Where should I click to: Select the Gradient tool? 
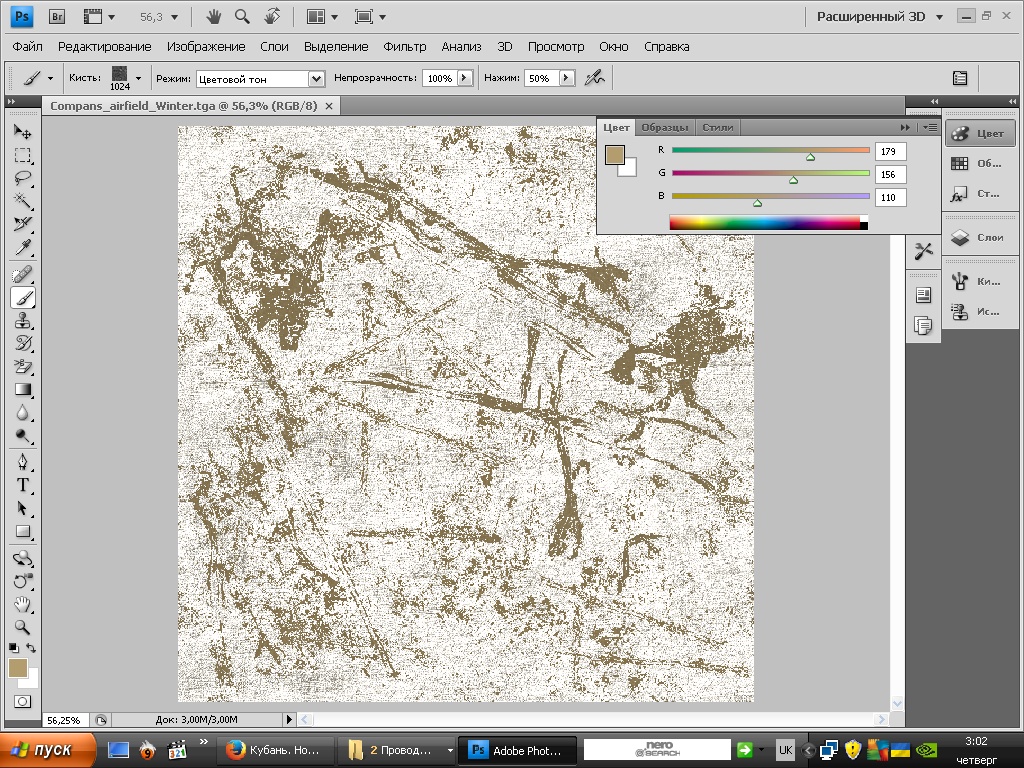tap(23, 390)
